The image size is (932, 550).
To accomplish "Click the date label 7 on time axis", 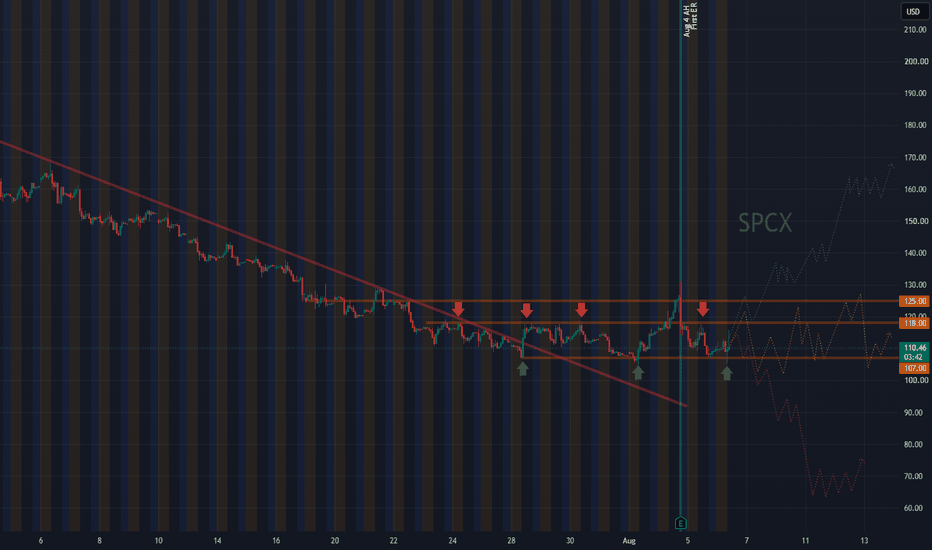I will click(747, 540).
